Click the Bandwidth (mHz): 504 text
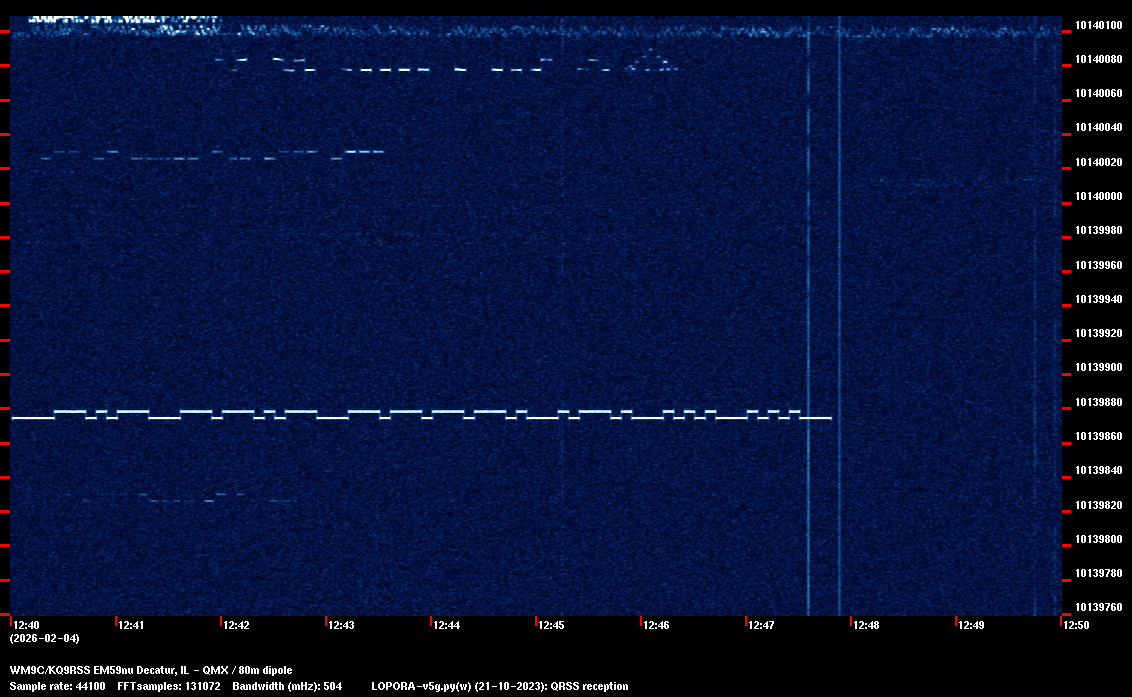The height and width of the screenshot is (697, 1132). (287, 686)
